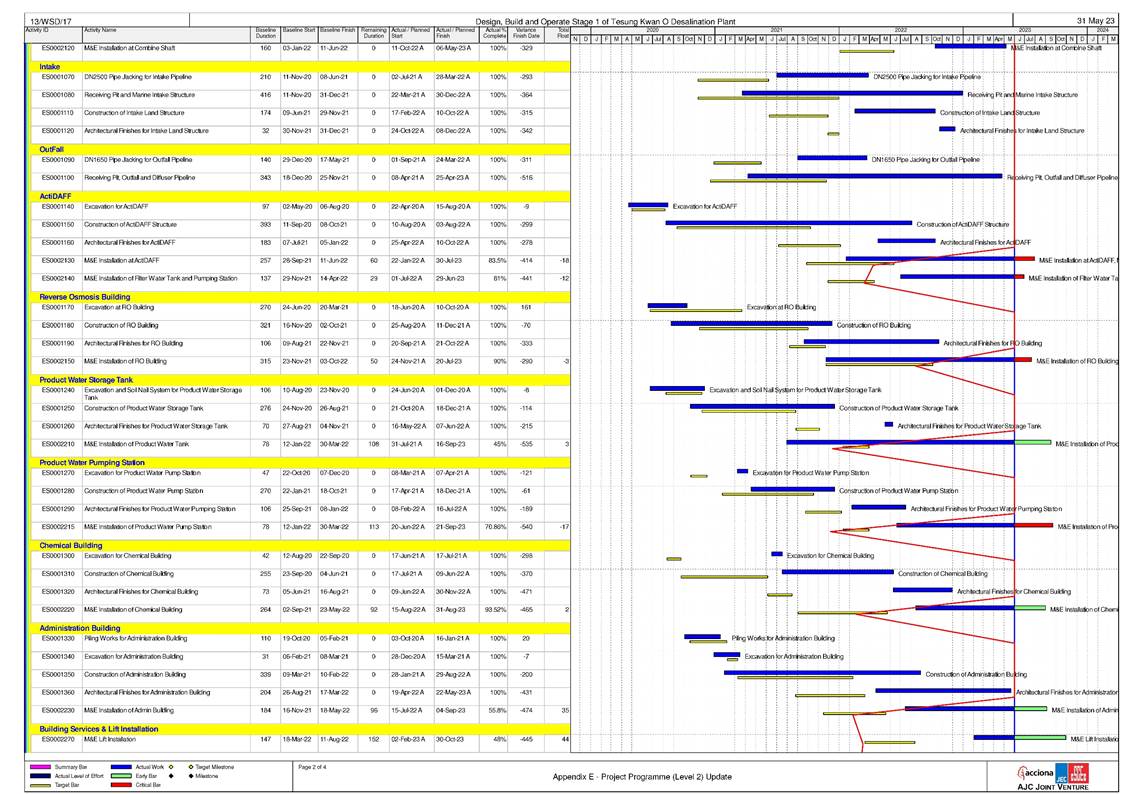The width and height of the screenshot is (1123, 794).
Task: Click the olive Target Bar legend icon
Action: point(41,785)
